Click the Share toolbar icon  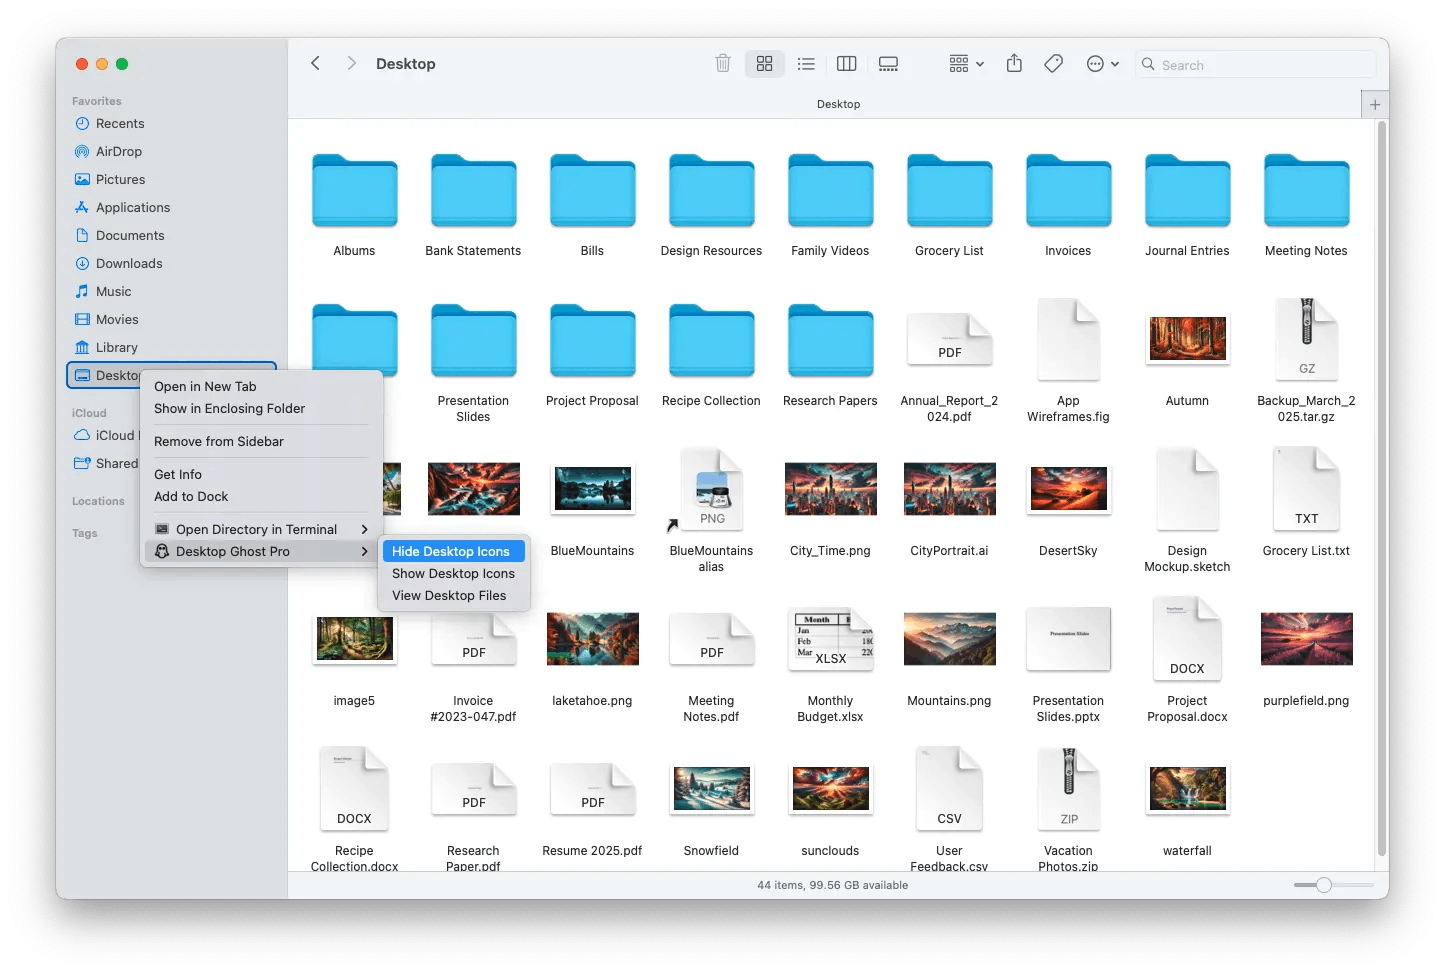click(x=1014, y=63)
